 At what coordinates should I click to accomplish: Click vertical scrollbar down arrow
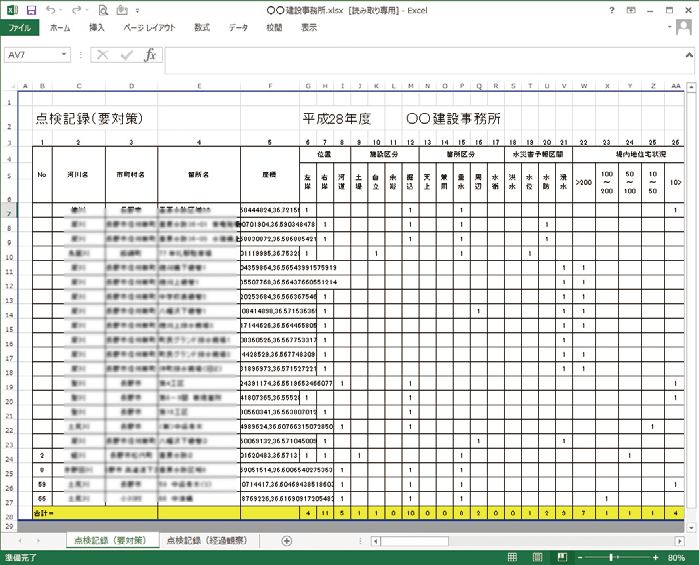(691, 528)
